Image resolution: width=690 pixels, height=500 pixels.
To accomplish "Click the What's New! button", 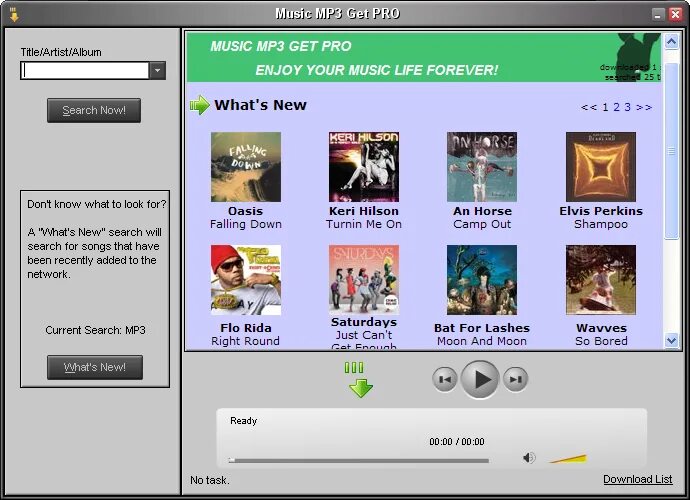I will tap(95, 367).
